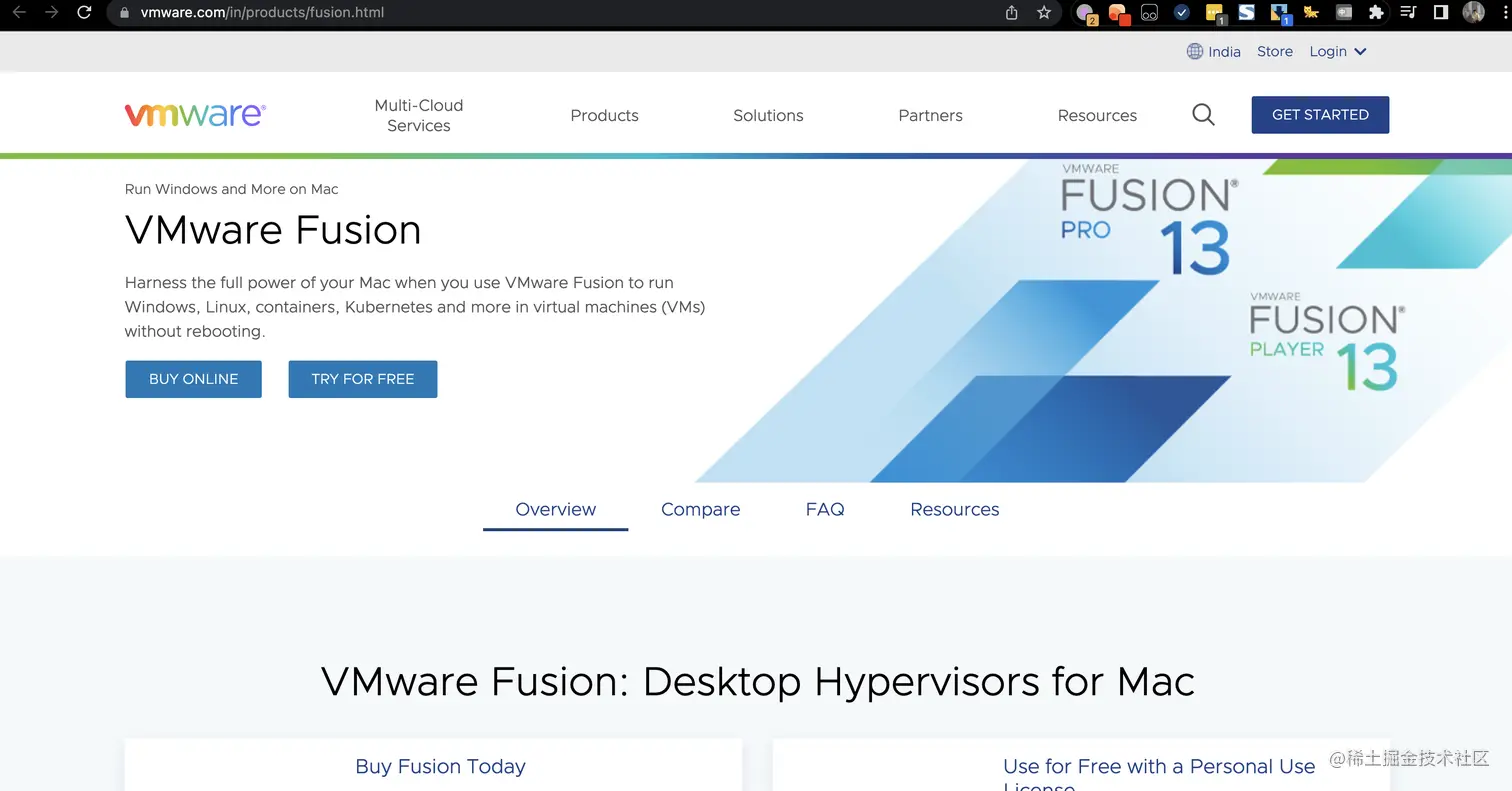
Task: Click the VMware Fusion page heading
Action: [x=273, y=230]
